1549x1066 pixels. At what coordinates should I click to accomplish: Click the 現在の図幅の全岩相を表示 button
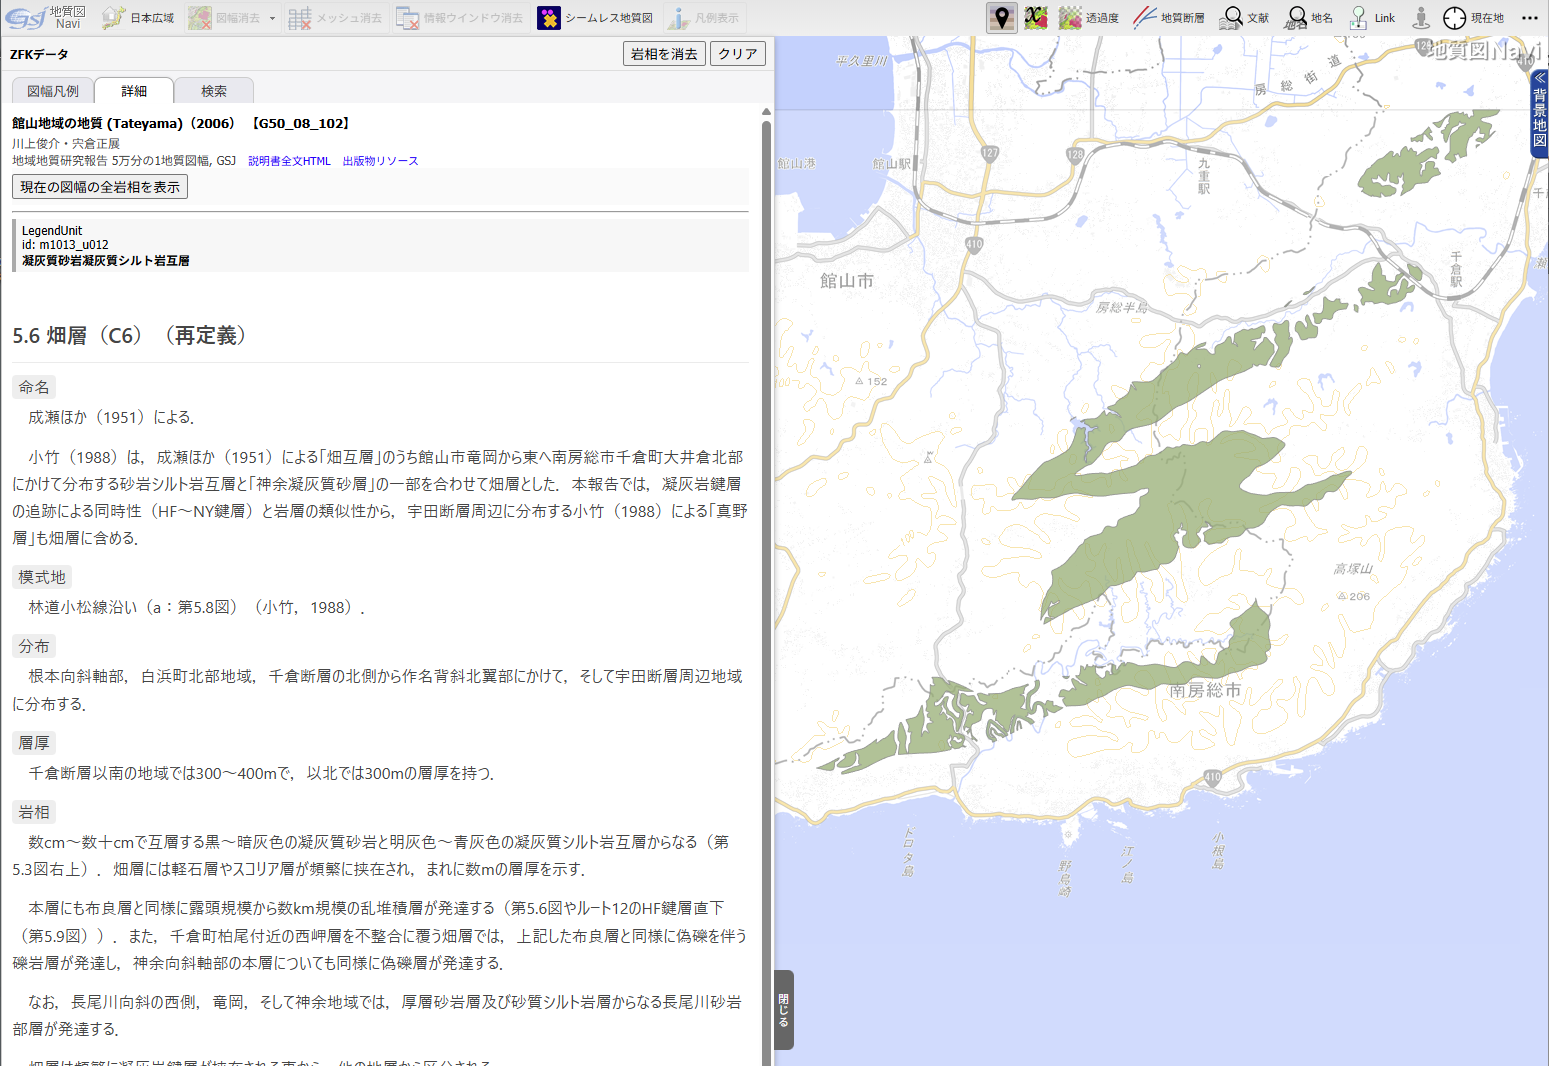(100, 187)
